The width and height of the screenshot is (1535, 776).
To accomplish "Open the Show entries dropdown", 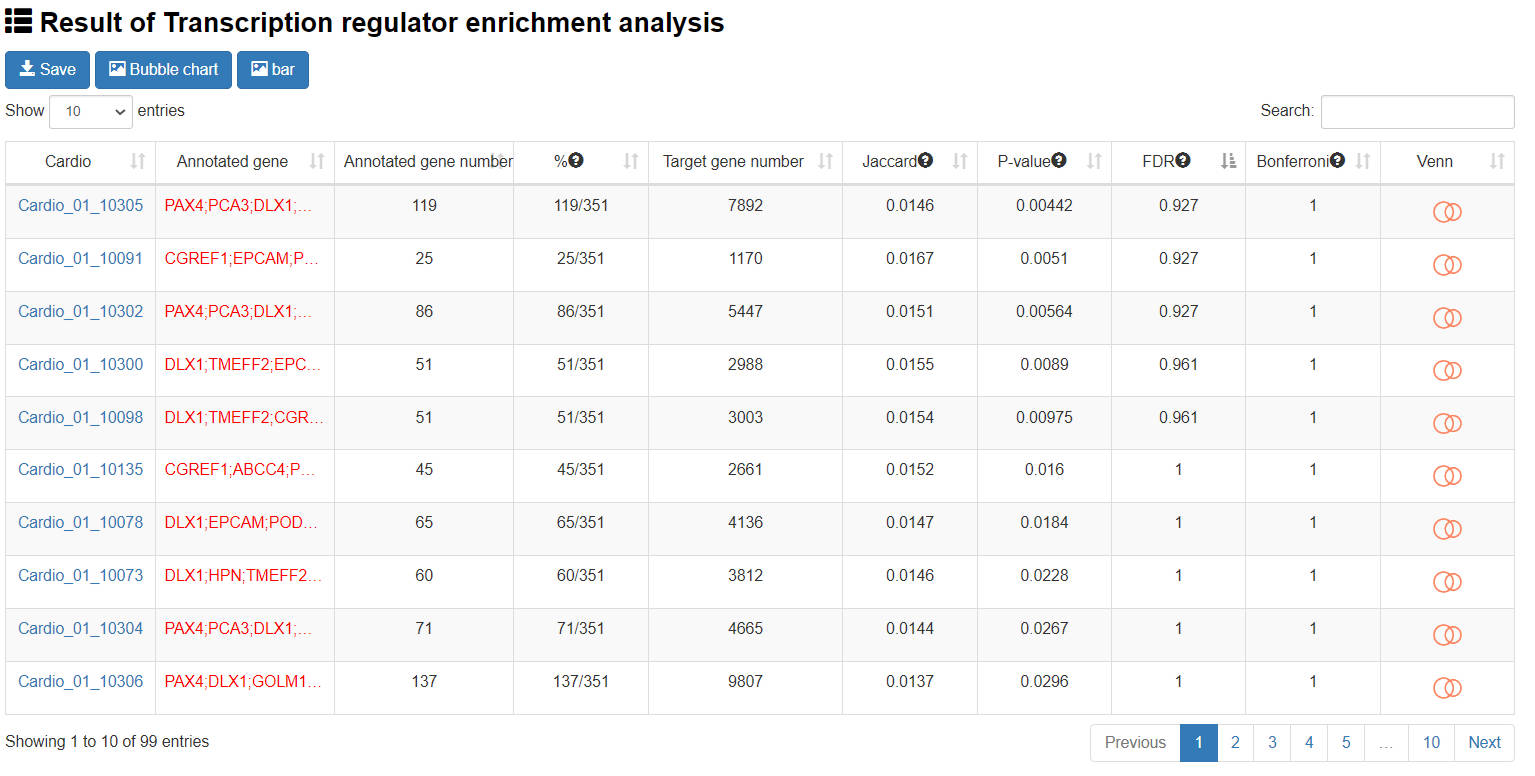I will [91, 112].
